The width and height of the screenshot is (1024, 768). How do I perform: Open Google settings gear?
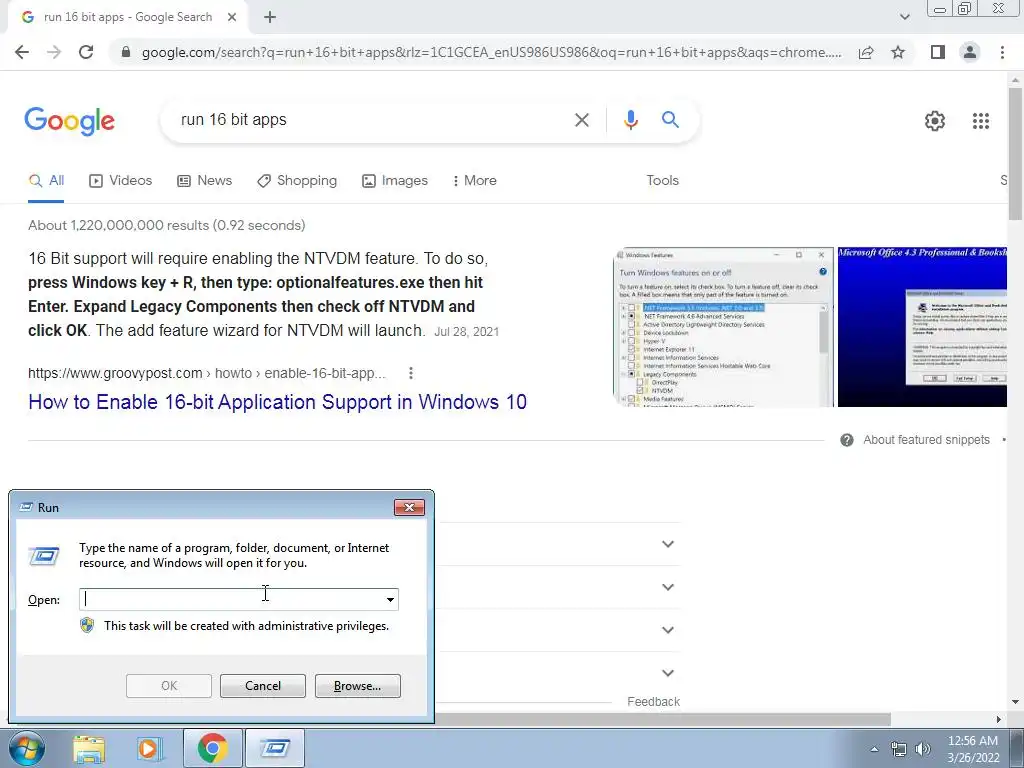(935, 121)
